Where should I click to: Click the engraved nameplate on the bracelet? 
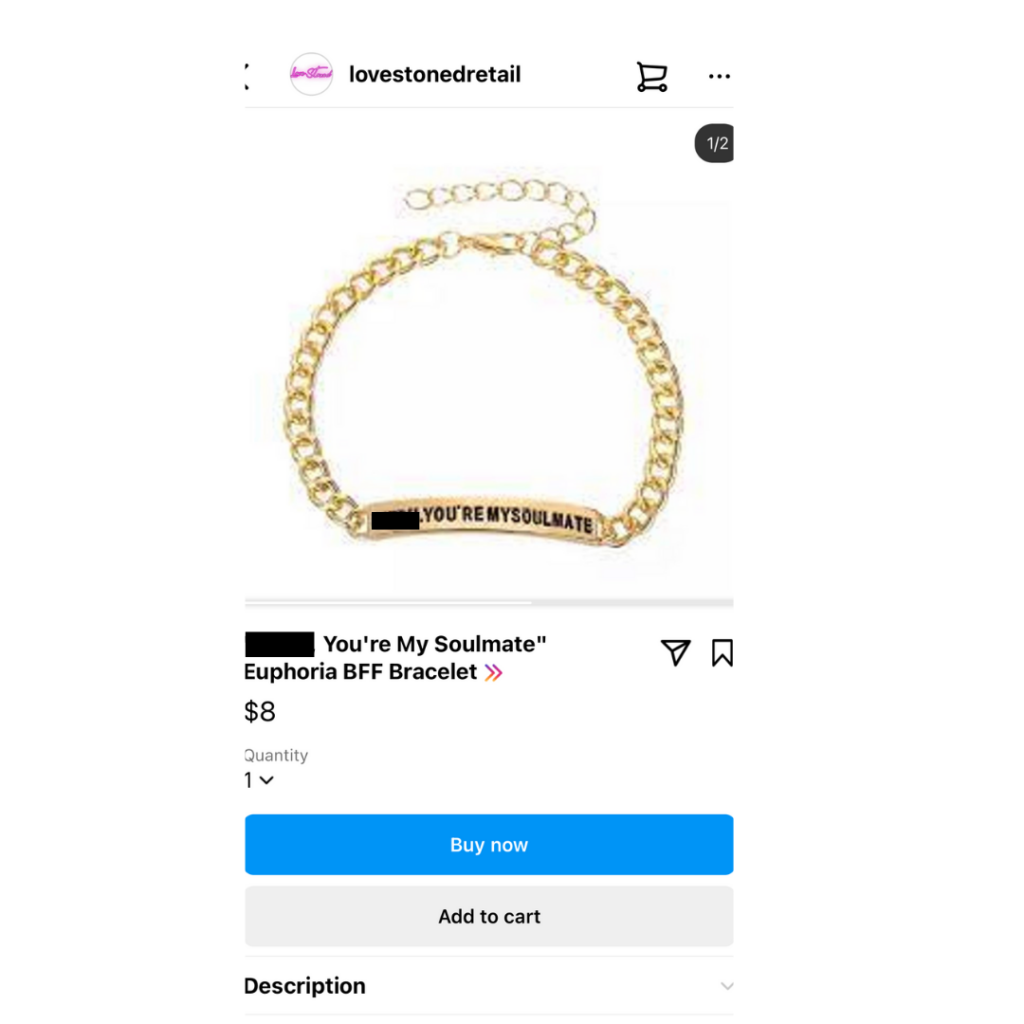pyautogui.click(x=483, y=520)
